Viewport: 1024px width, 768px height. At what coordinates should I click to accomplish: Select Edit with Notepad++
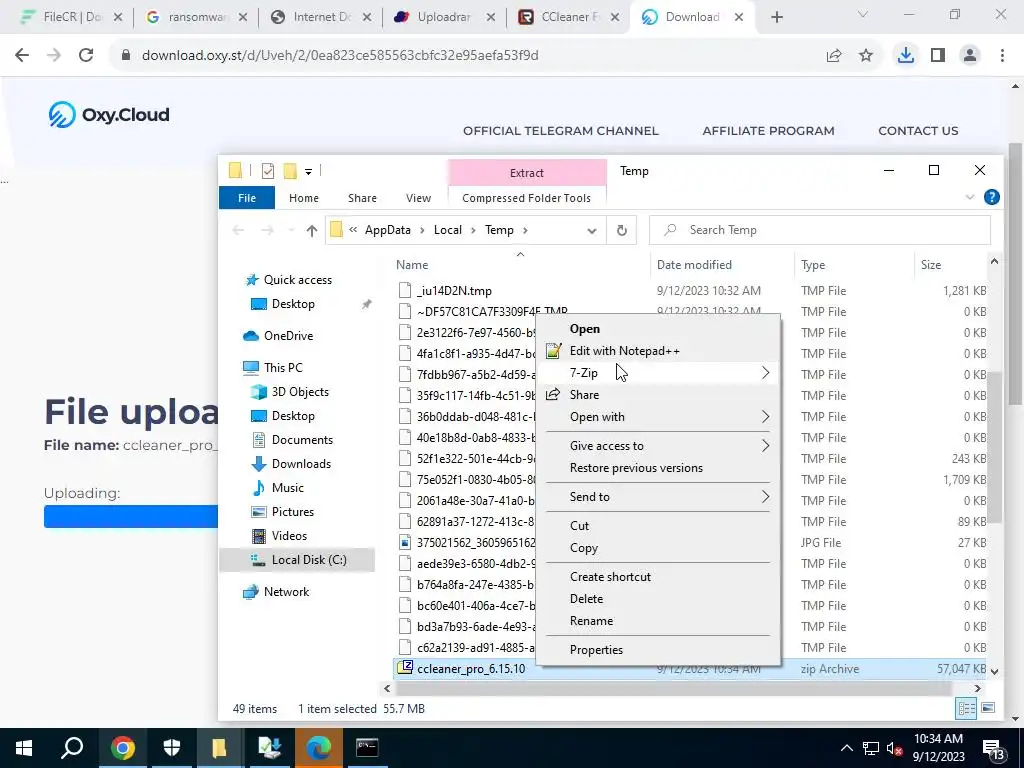tap(658, 351)
